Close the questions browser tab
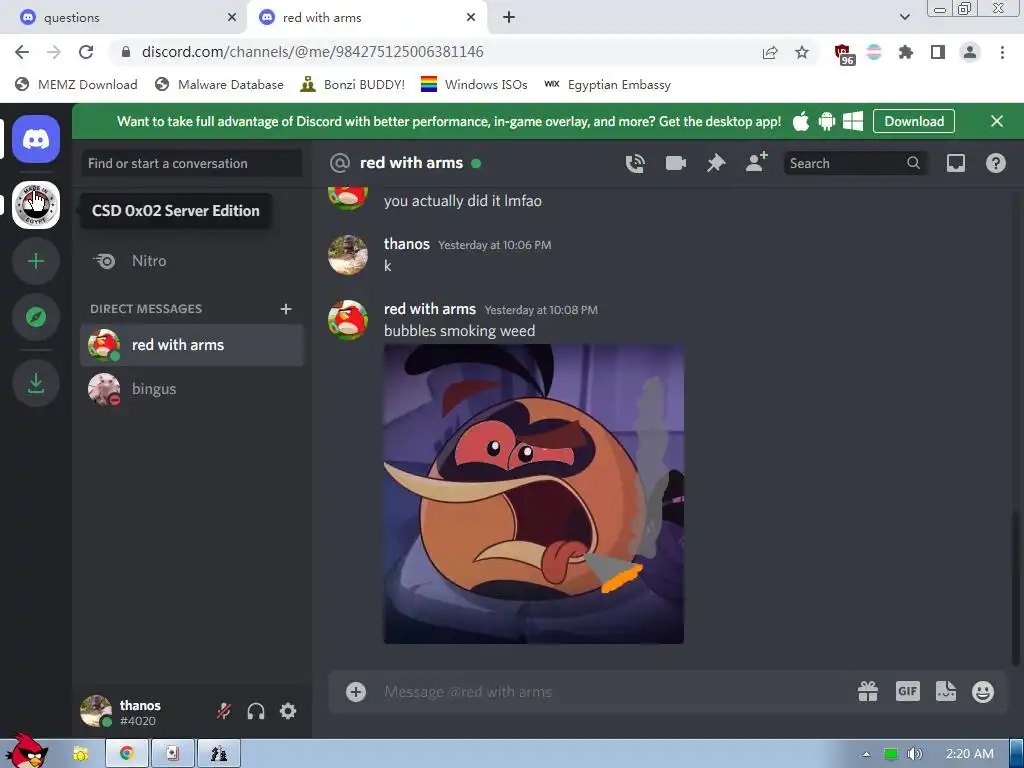 pyautogui.click(x=232, y=18)
